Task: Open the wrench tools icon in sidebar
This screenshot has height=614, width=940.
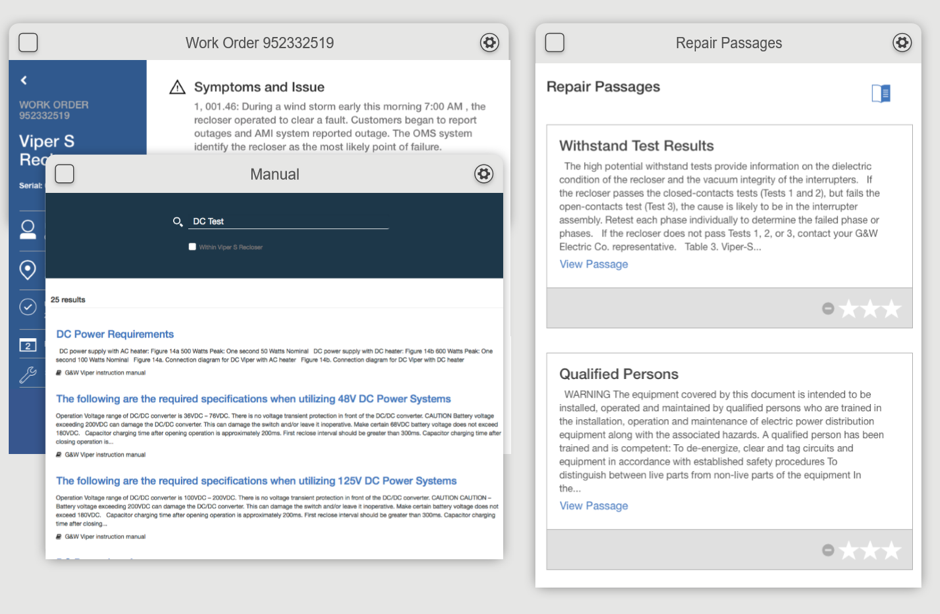Action: click(28, 375)
